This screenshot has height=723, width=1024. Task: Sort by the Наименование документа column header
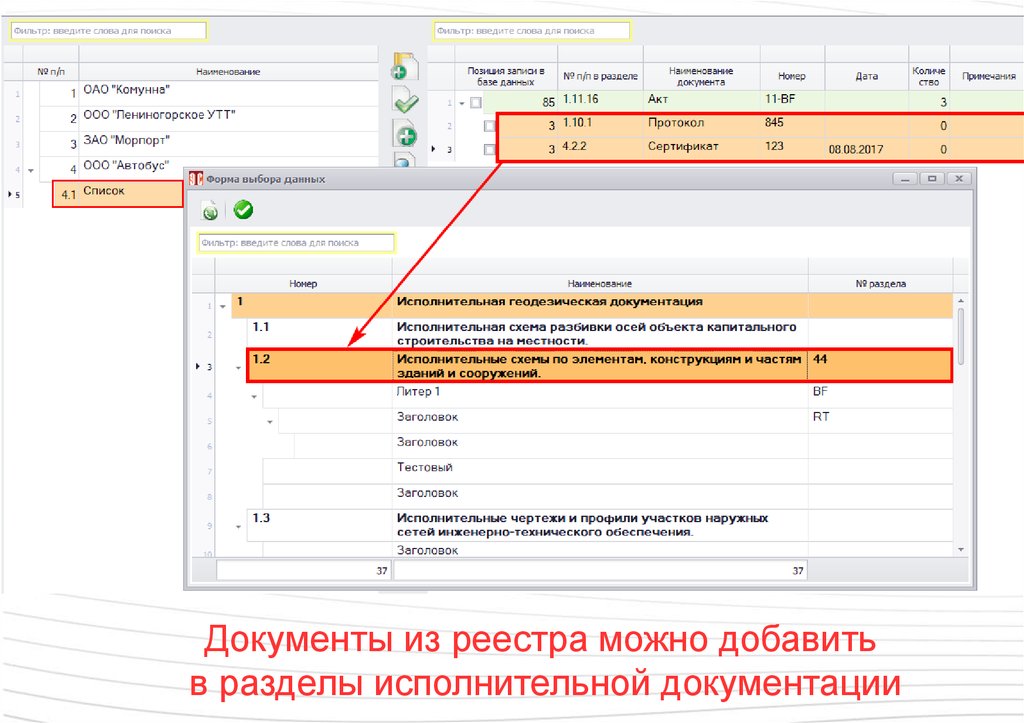(701, 76)
